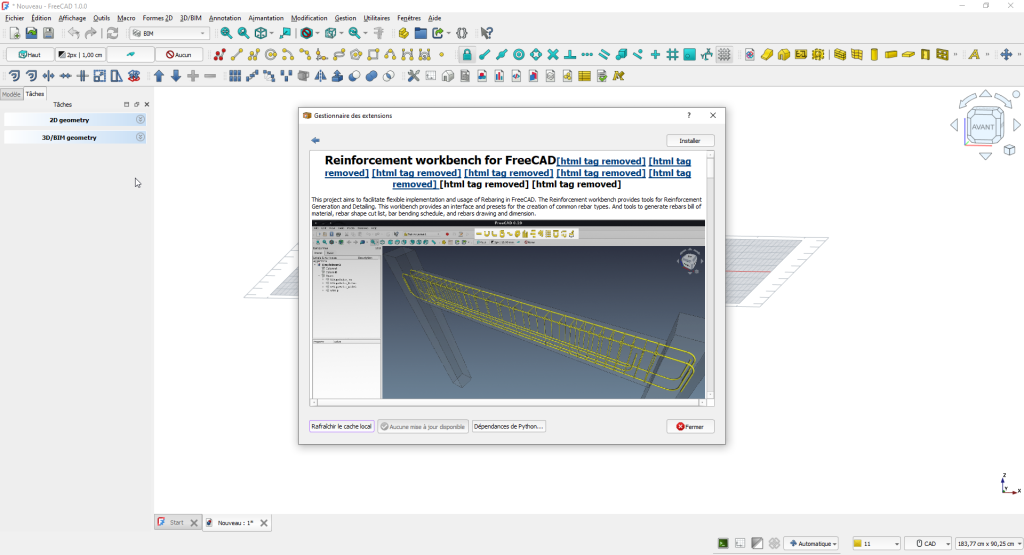Open the Automatique snap dropdown in status bar
Screen dimensions: 1024x555
812,543
